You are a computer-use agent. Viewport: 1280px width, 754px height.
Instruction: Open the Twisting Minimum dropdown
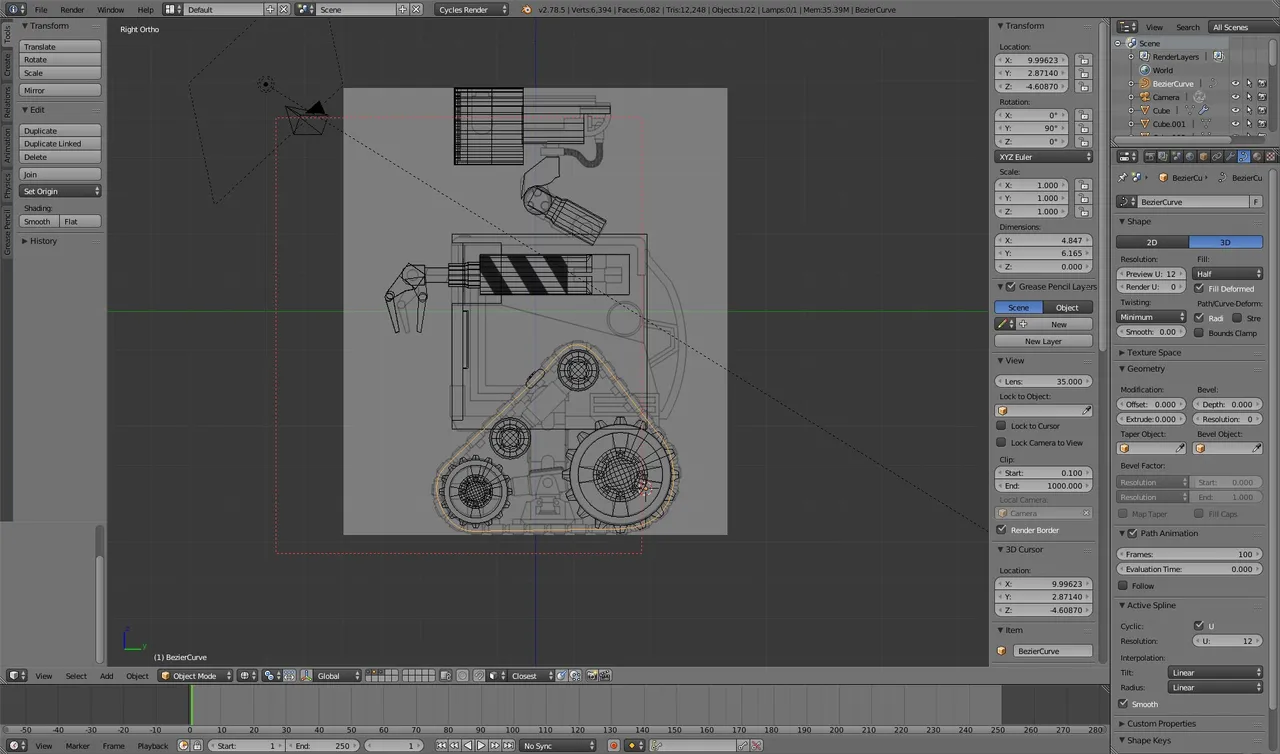tap(1151, 317)
